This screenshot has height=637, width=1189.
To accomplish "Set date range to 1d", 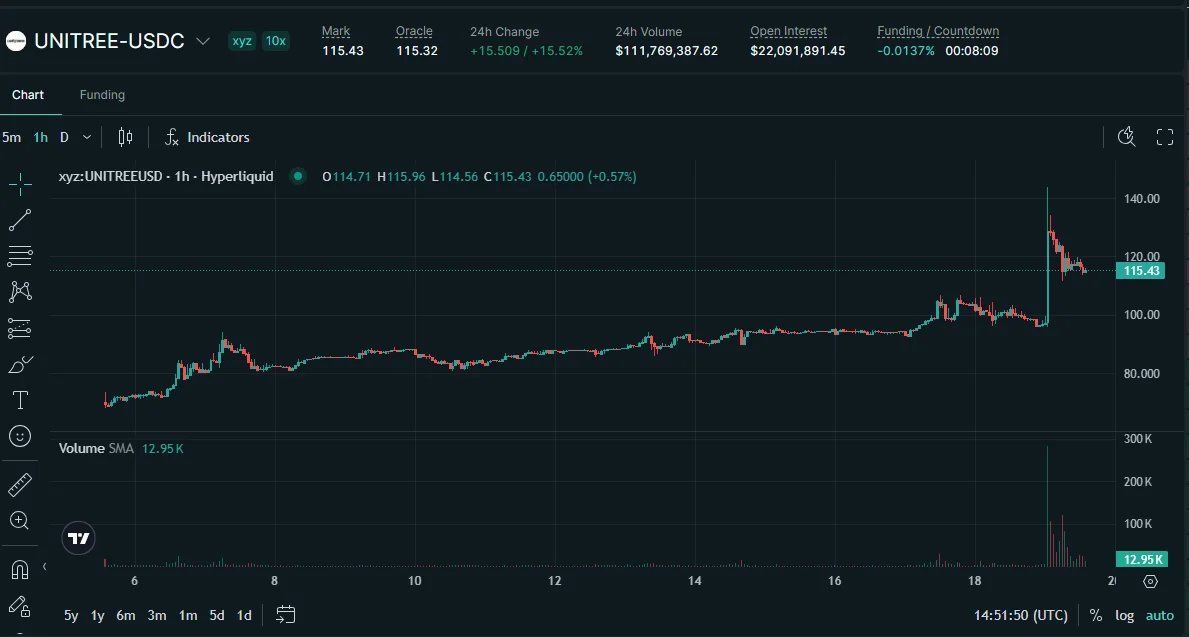I will (244, 615).
